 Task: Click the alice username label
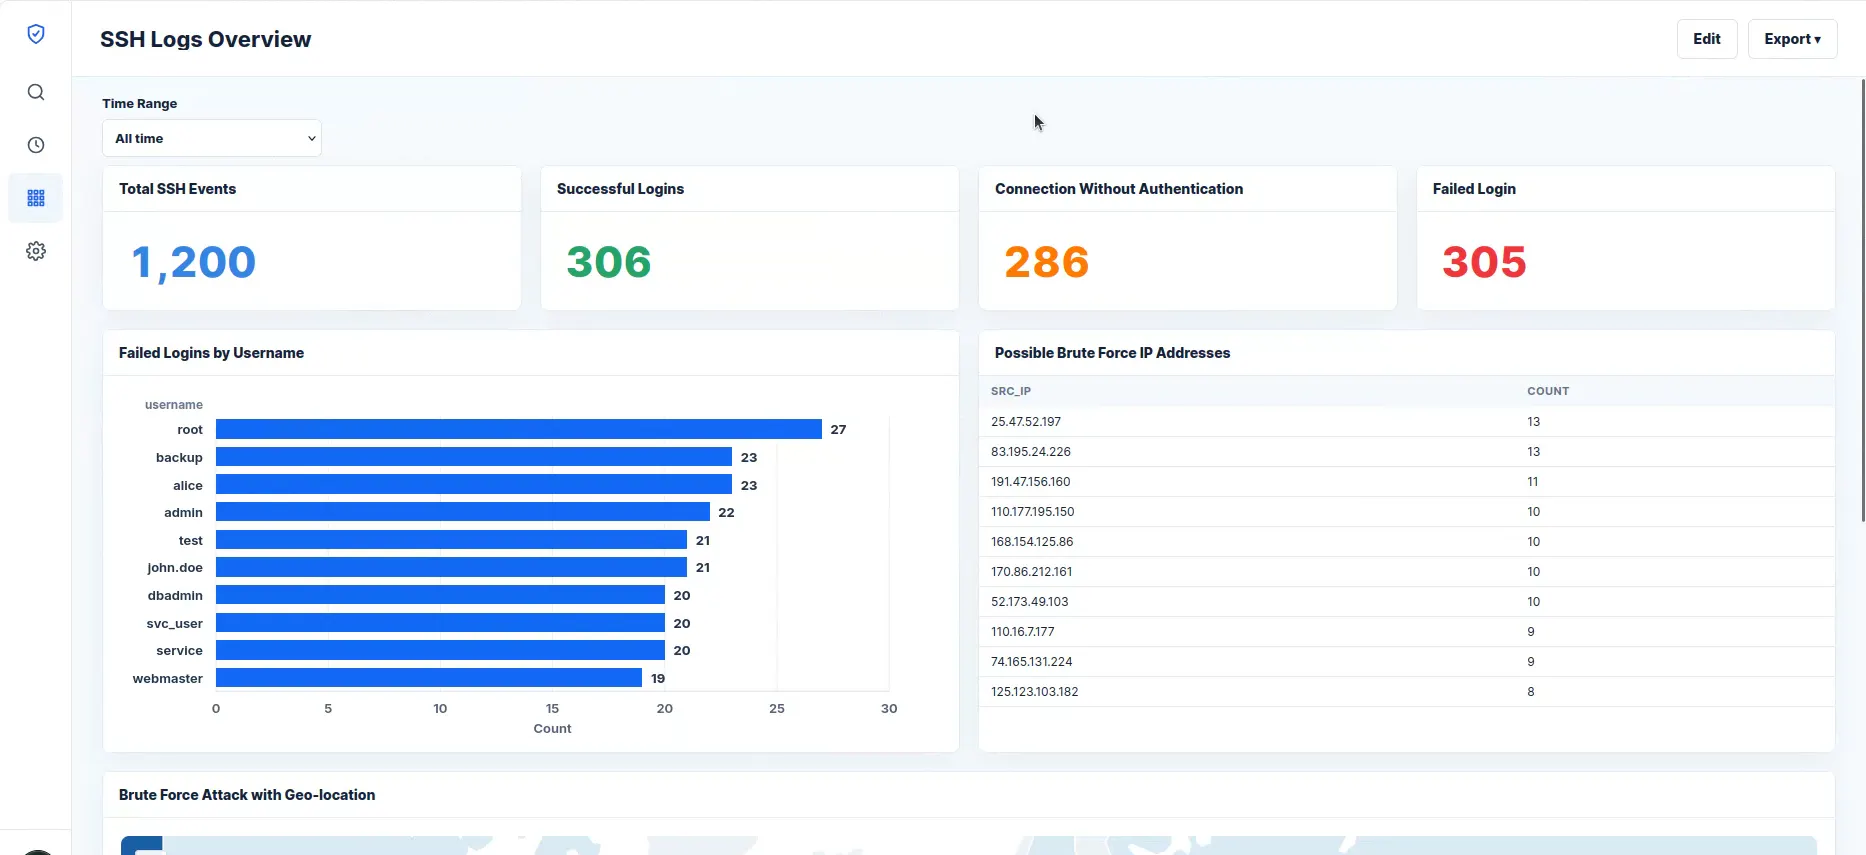(x=188, y=485)
